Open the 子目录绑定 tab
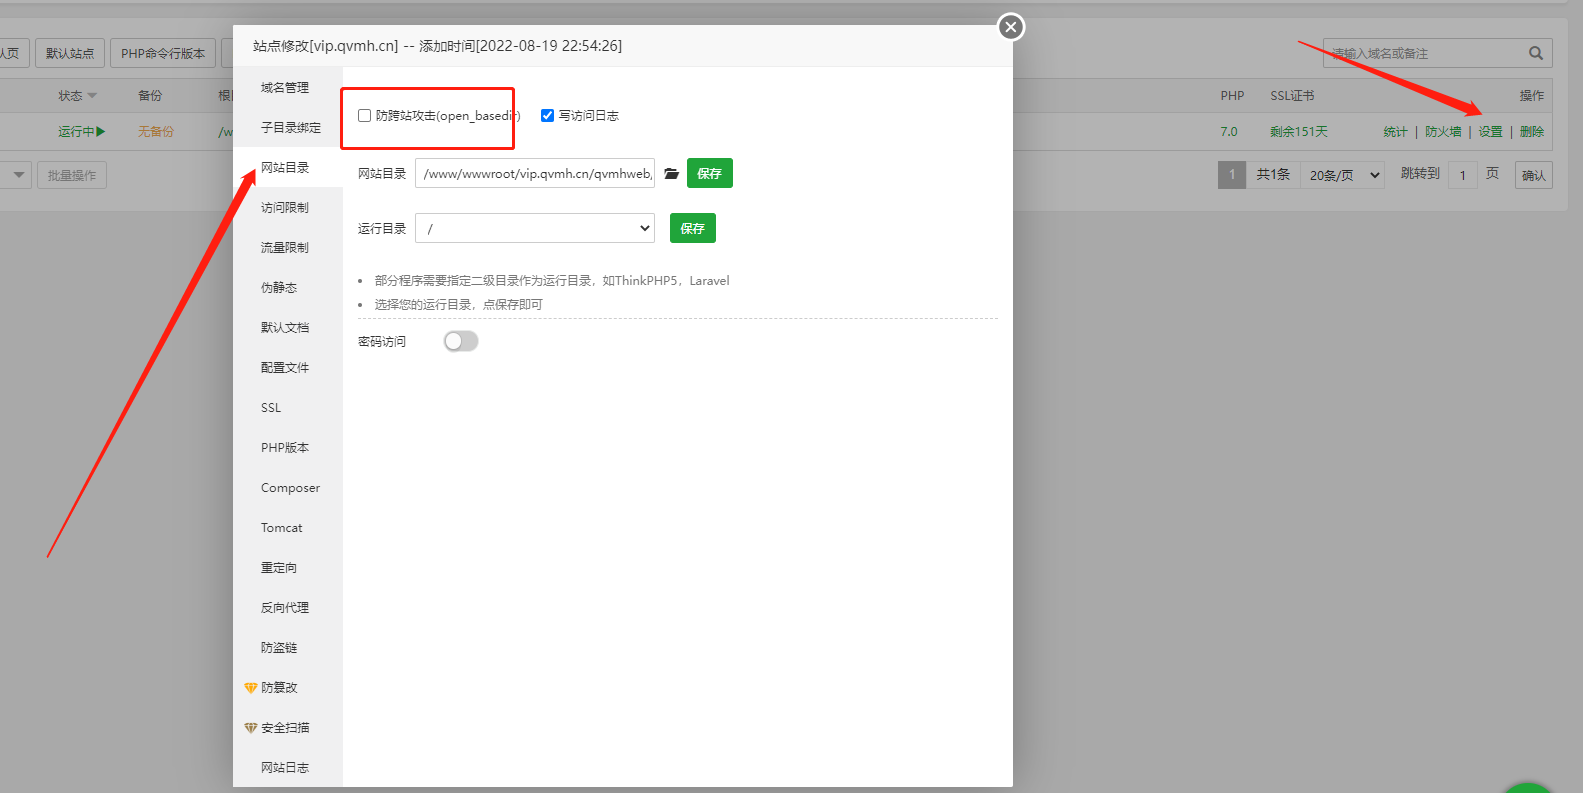 [288, 128]
